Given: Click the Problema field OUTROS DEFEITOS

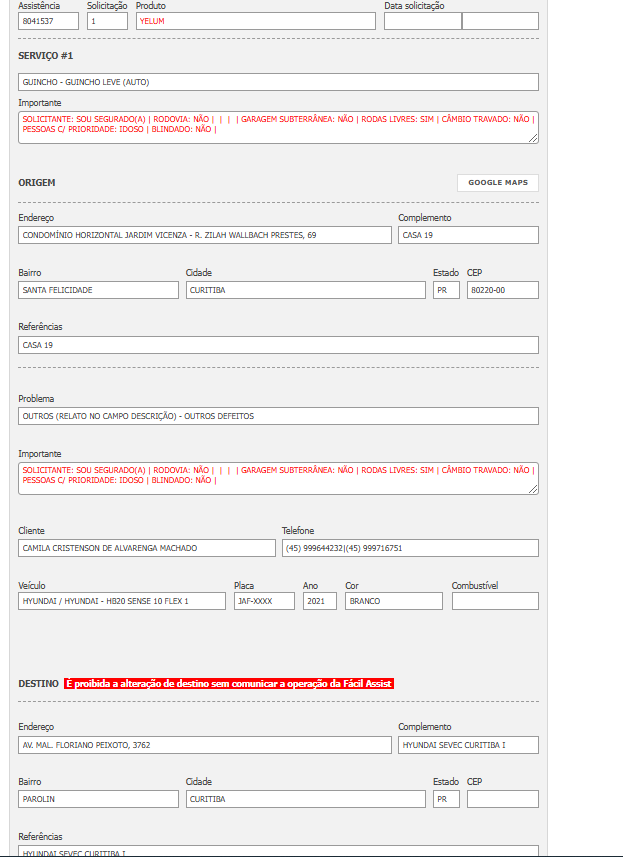Looking at the screenshot, I should click(x=278, y=416).
